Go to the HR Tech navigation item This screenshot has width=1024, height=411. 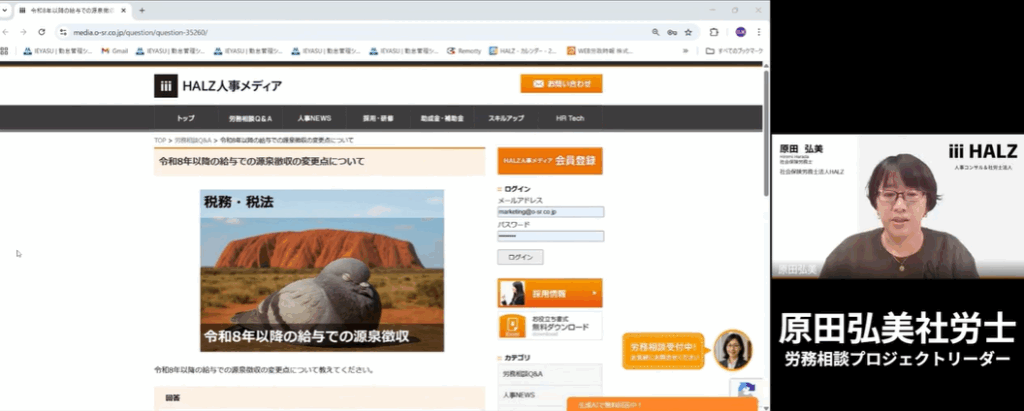click(569, 118)
